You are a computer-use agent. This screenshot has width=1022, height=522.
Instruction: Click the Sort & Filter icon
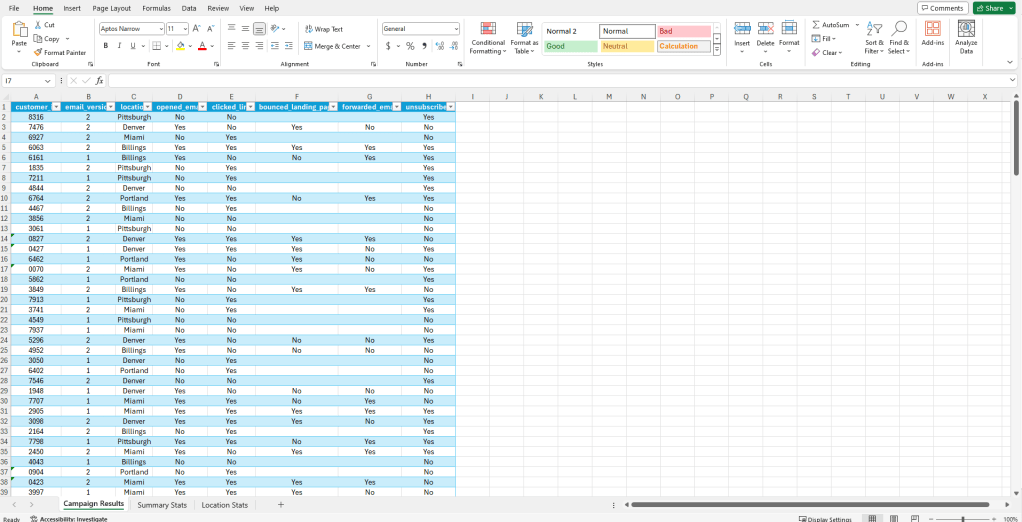tap(874, 29)
